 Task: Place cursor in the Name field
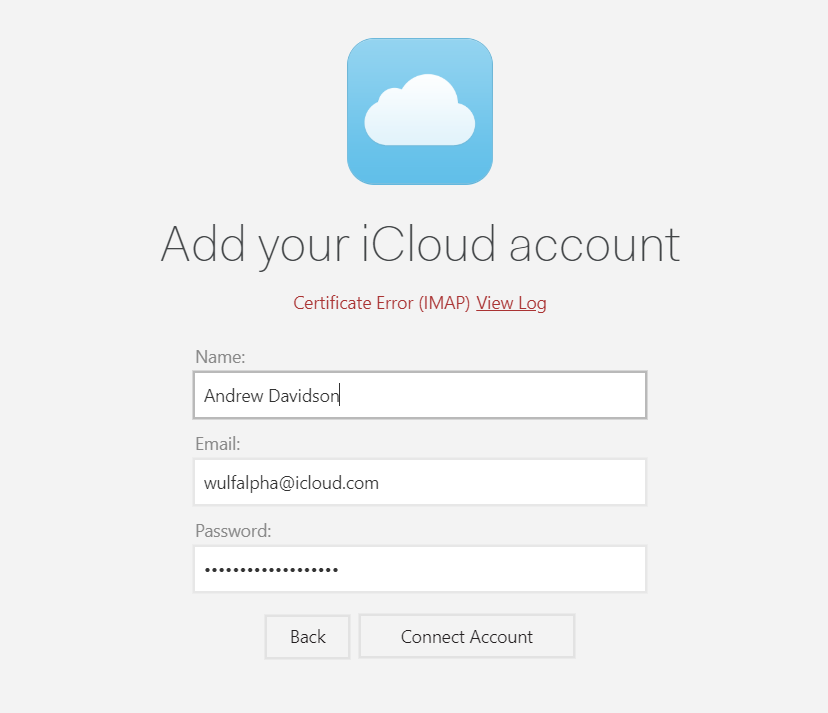click(x=420, y=395)
